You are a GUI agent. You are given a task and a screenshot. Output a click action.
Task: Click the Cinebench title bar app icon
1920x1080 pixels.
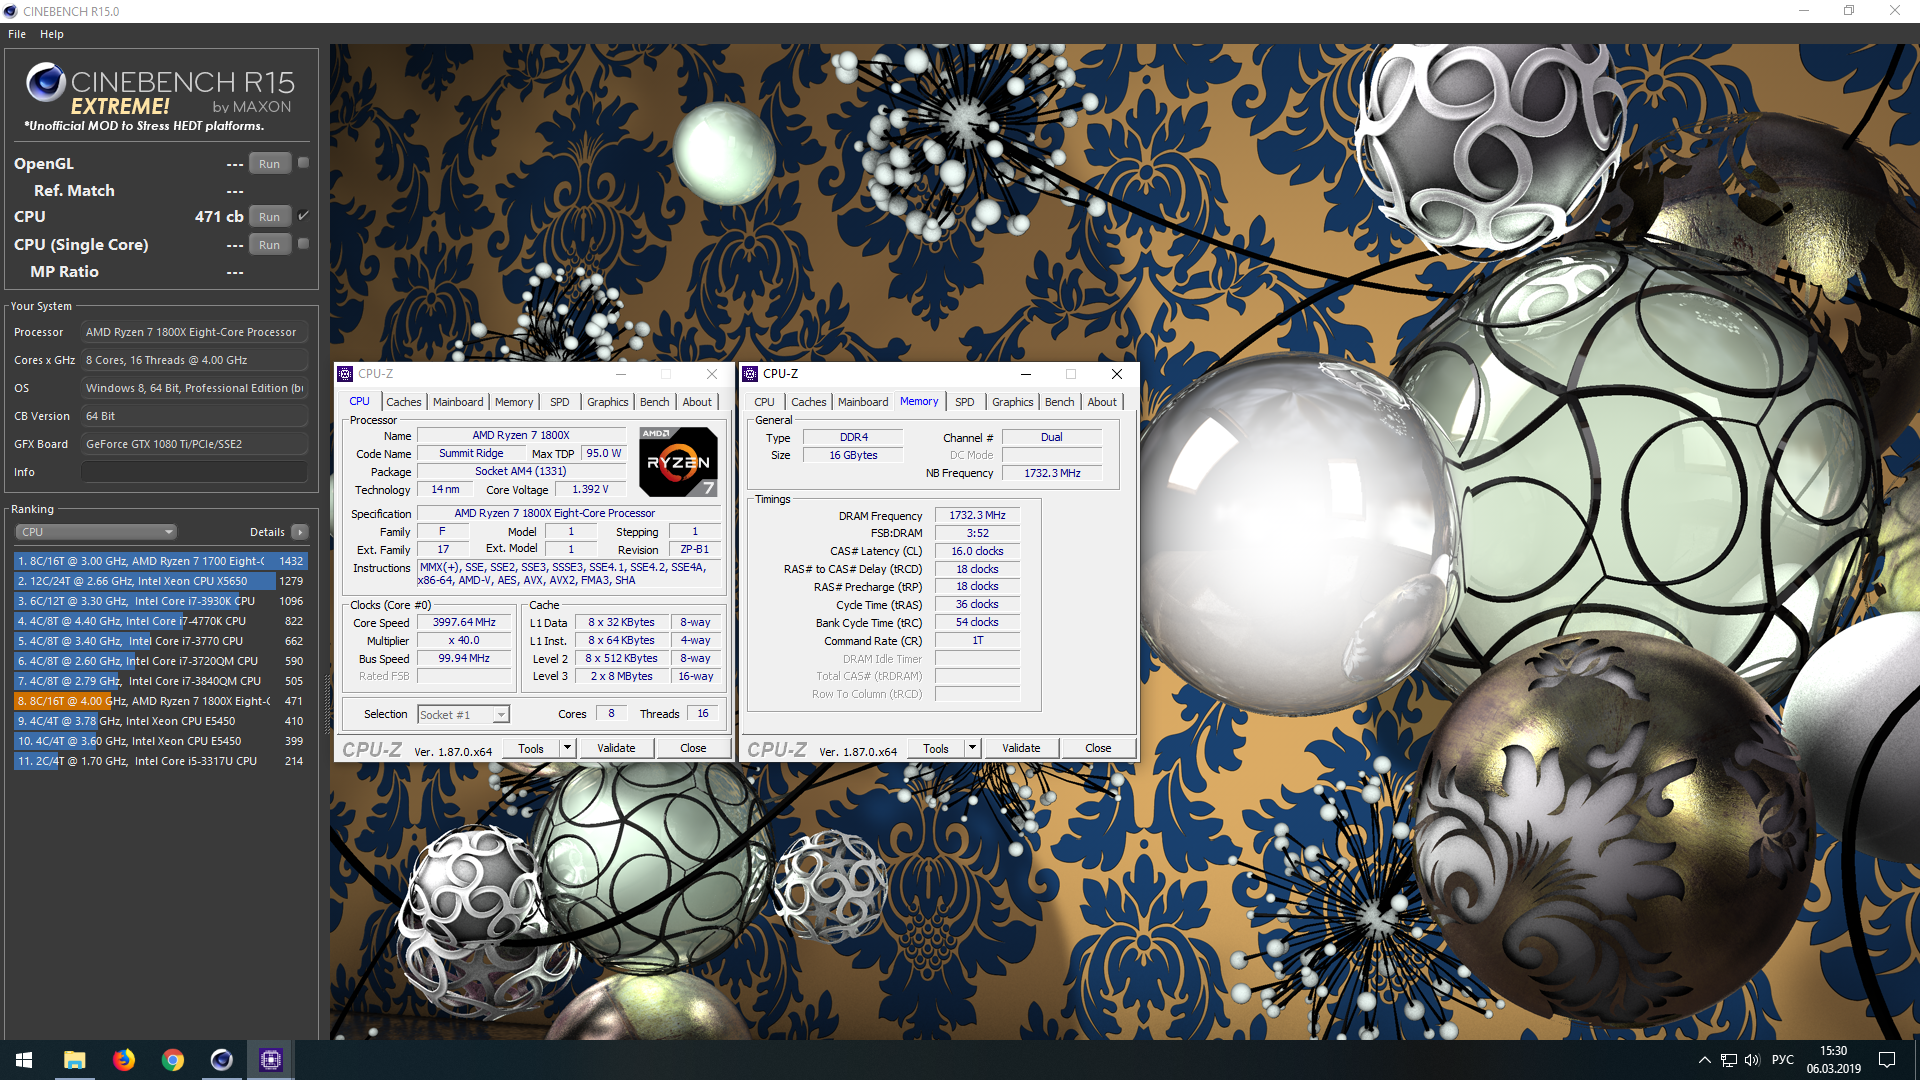coord(11,11)
